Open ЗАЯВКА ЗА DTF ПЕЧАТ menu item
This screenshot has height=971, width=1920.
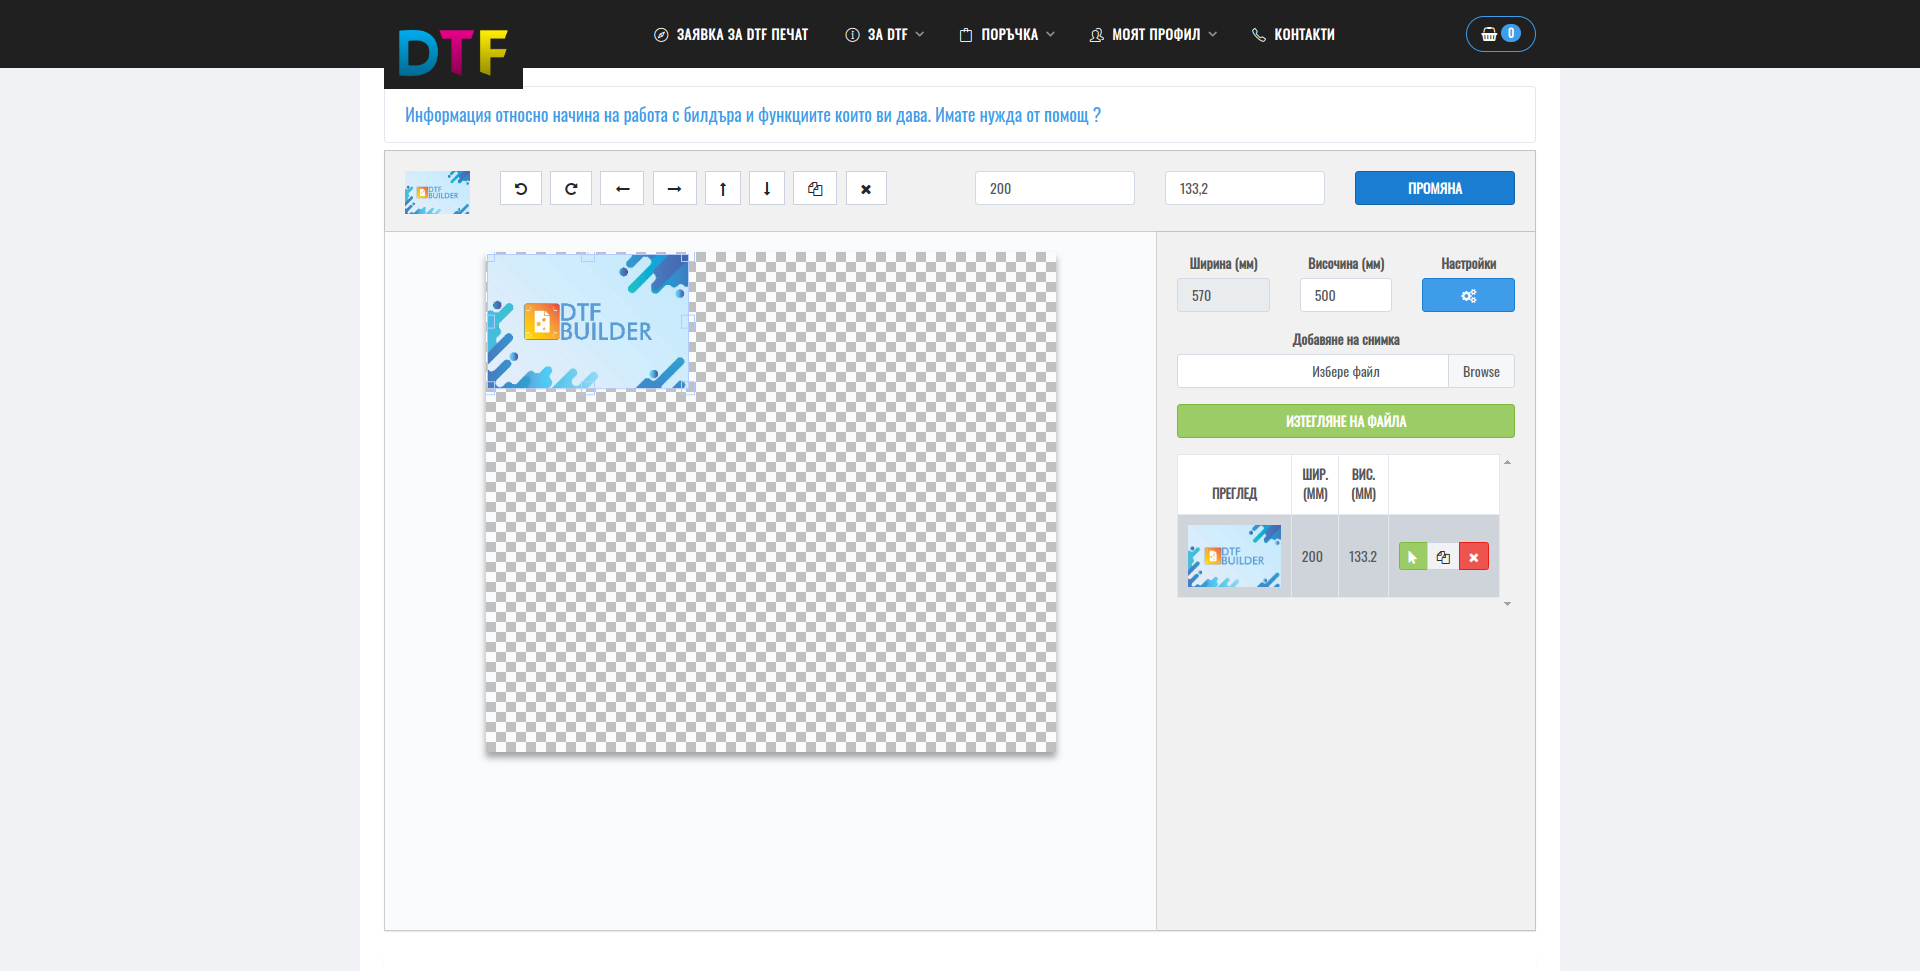coord(731,35)
